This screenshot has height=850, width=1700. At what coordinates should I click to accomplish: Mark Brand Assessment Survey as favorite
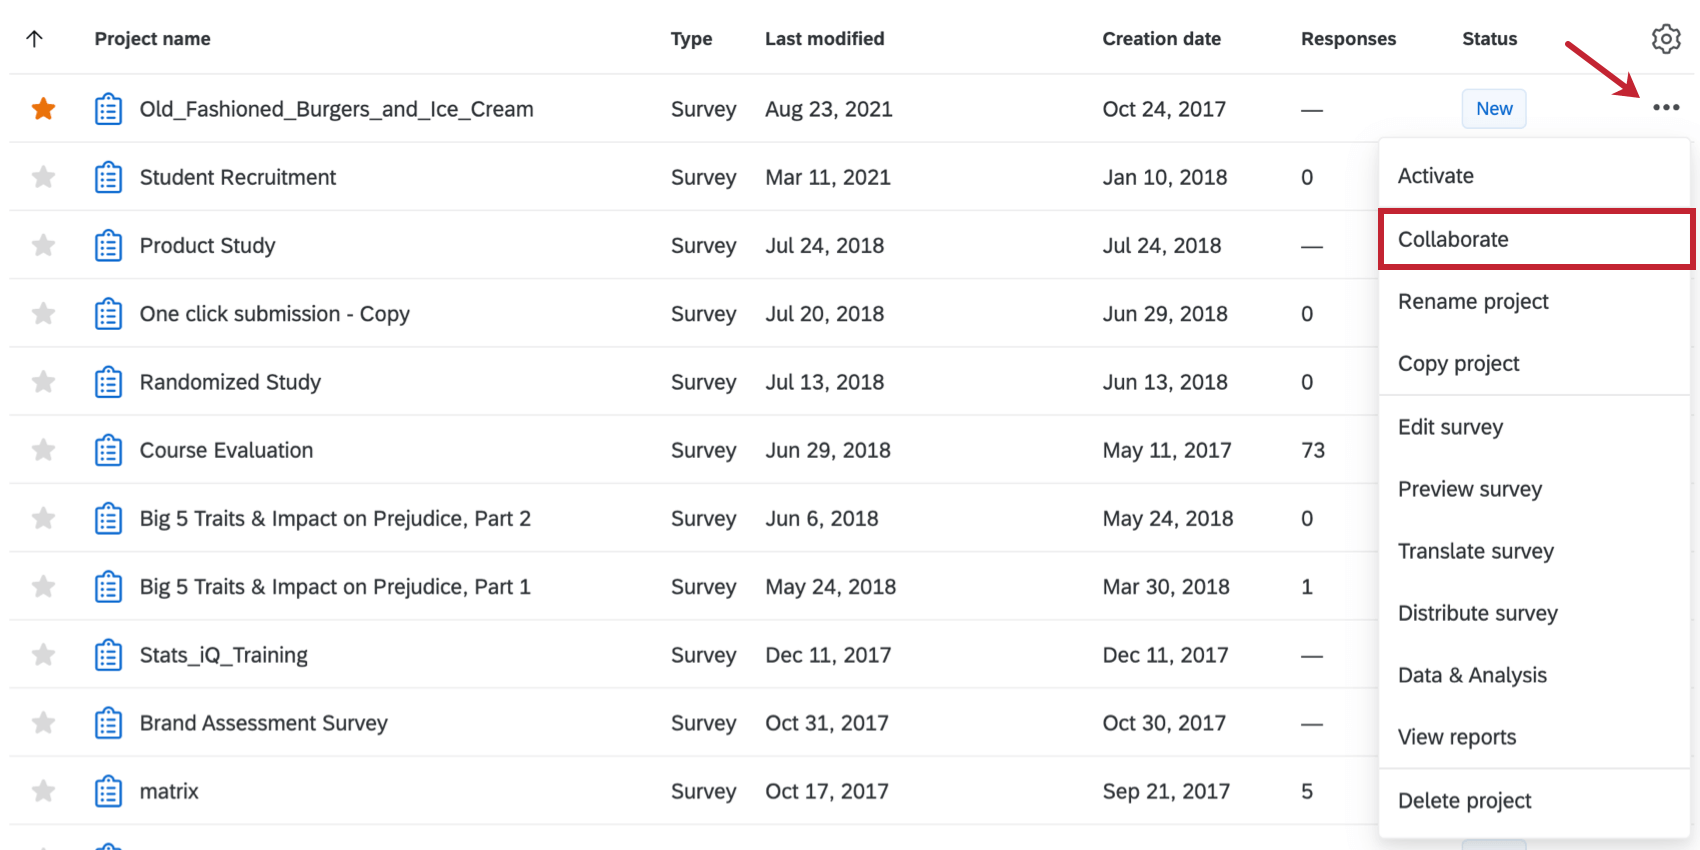(x=43, y=723)
